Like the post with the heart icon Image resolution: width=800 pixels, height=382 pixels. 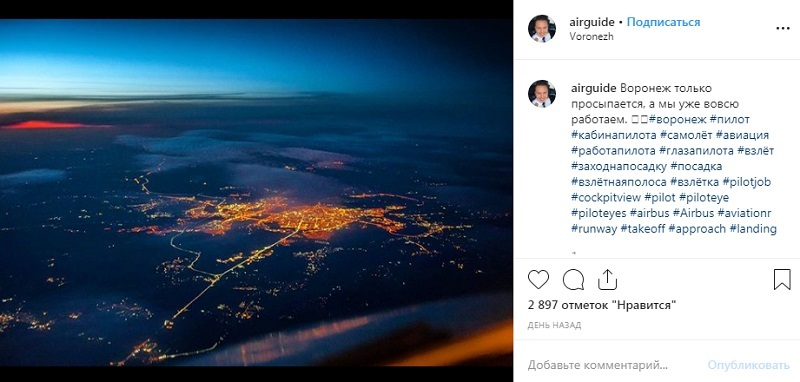pos(538,279)
